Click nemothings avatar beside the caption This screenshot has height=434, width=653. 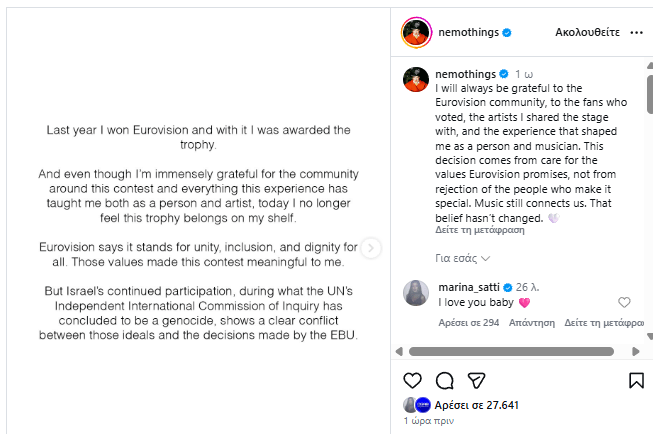(416, 79)
